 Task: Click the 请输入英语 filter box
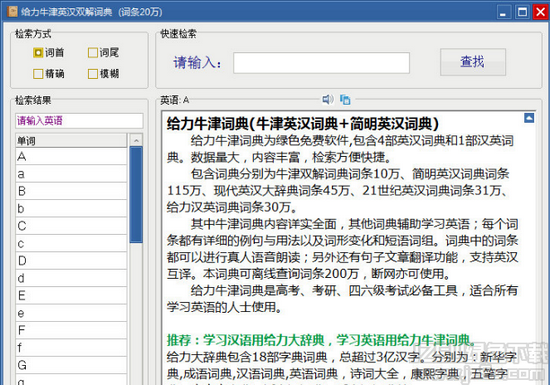(79, 121)
